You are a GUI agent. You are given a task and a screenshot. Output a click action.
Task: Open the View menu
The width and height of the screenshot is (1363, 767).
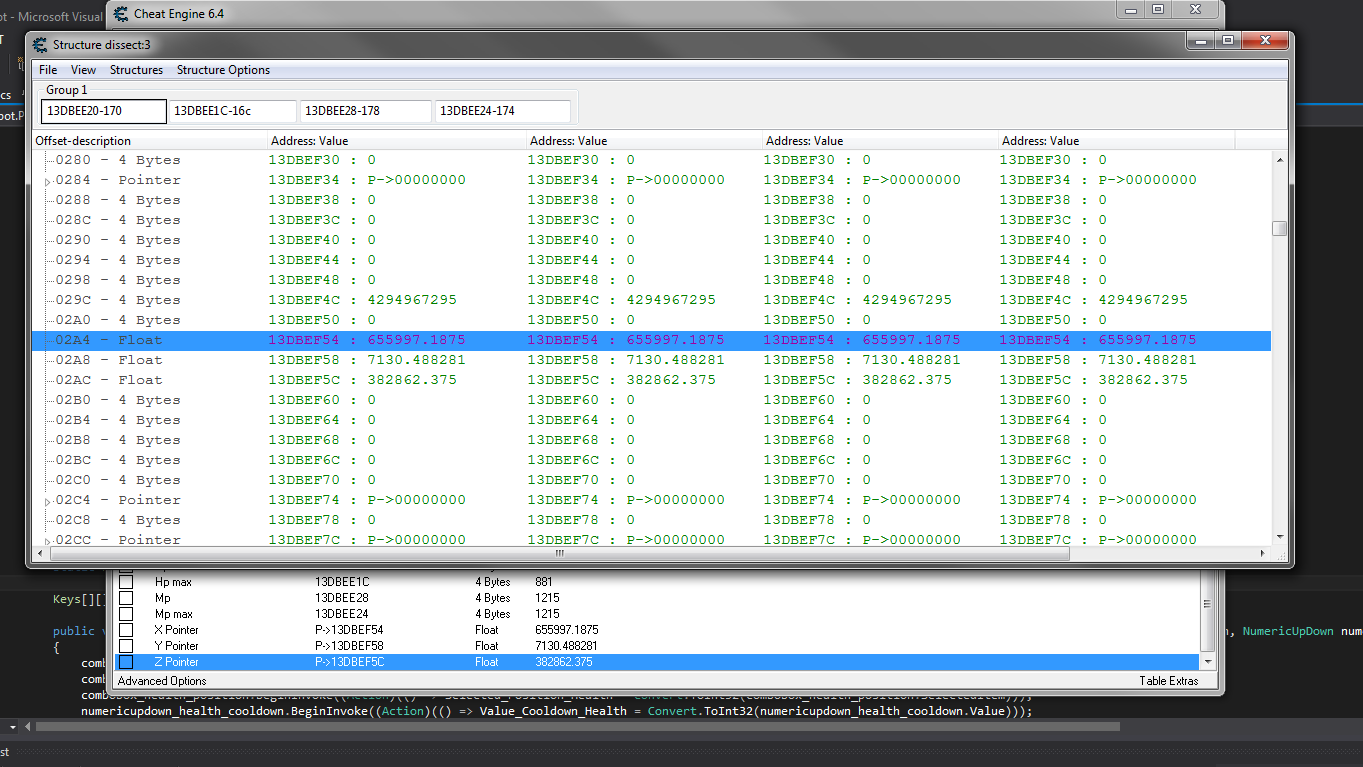coord(84,70)
